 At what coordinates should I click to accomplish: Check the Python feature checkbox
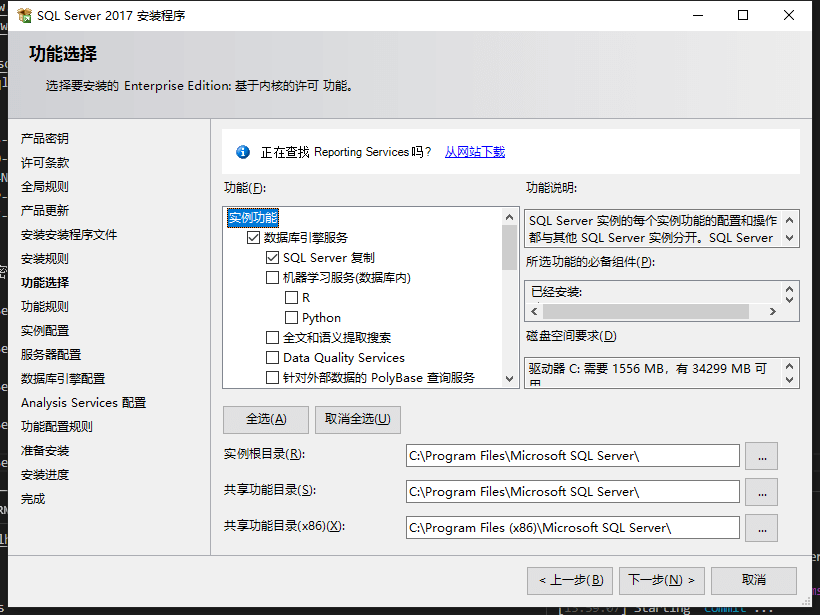pyautogui.click(x=292, y=318)
